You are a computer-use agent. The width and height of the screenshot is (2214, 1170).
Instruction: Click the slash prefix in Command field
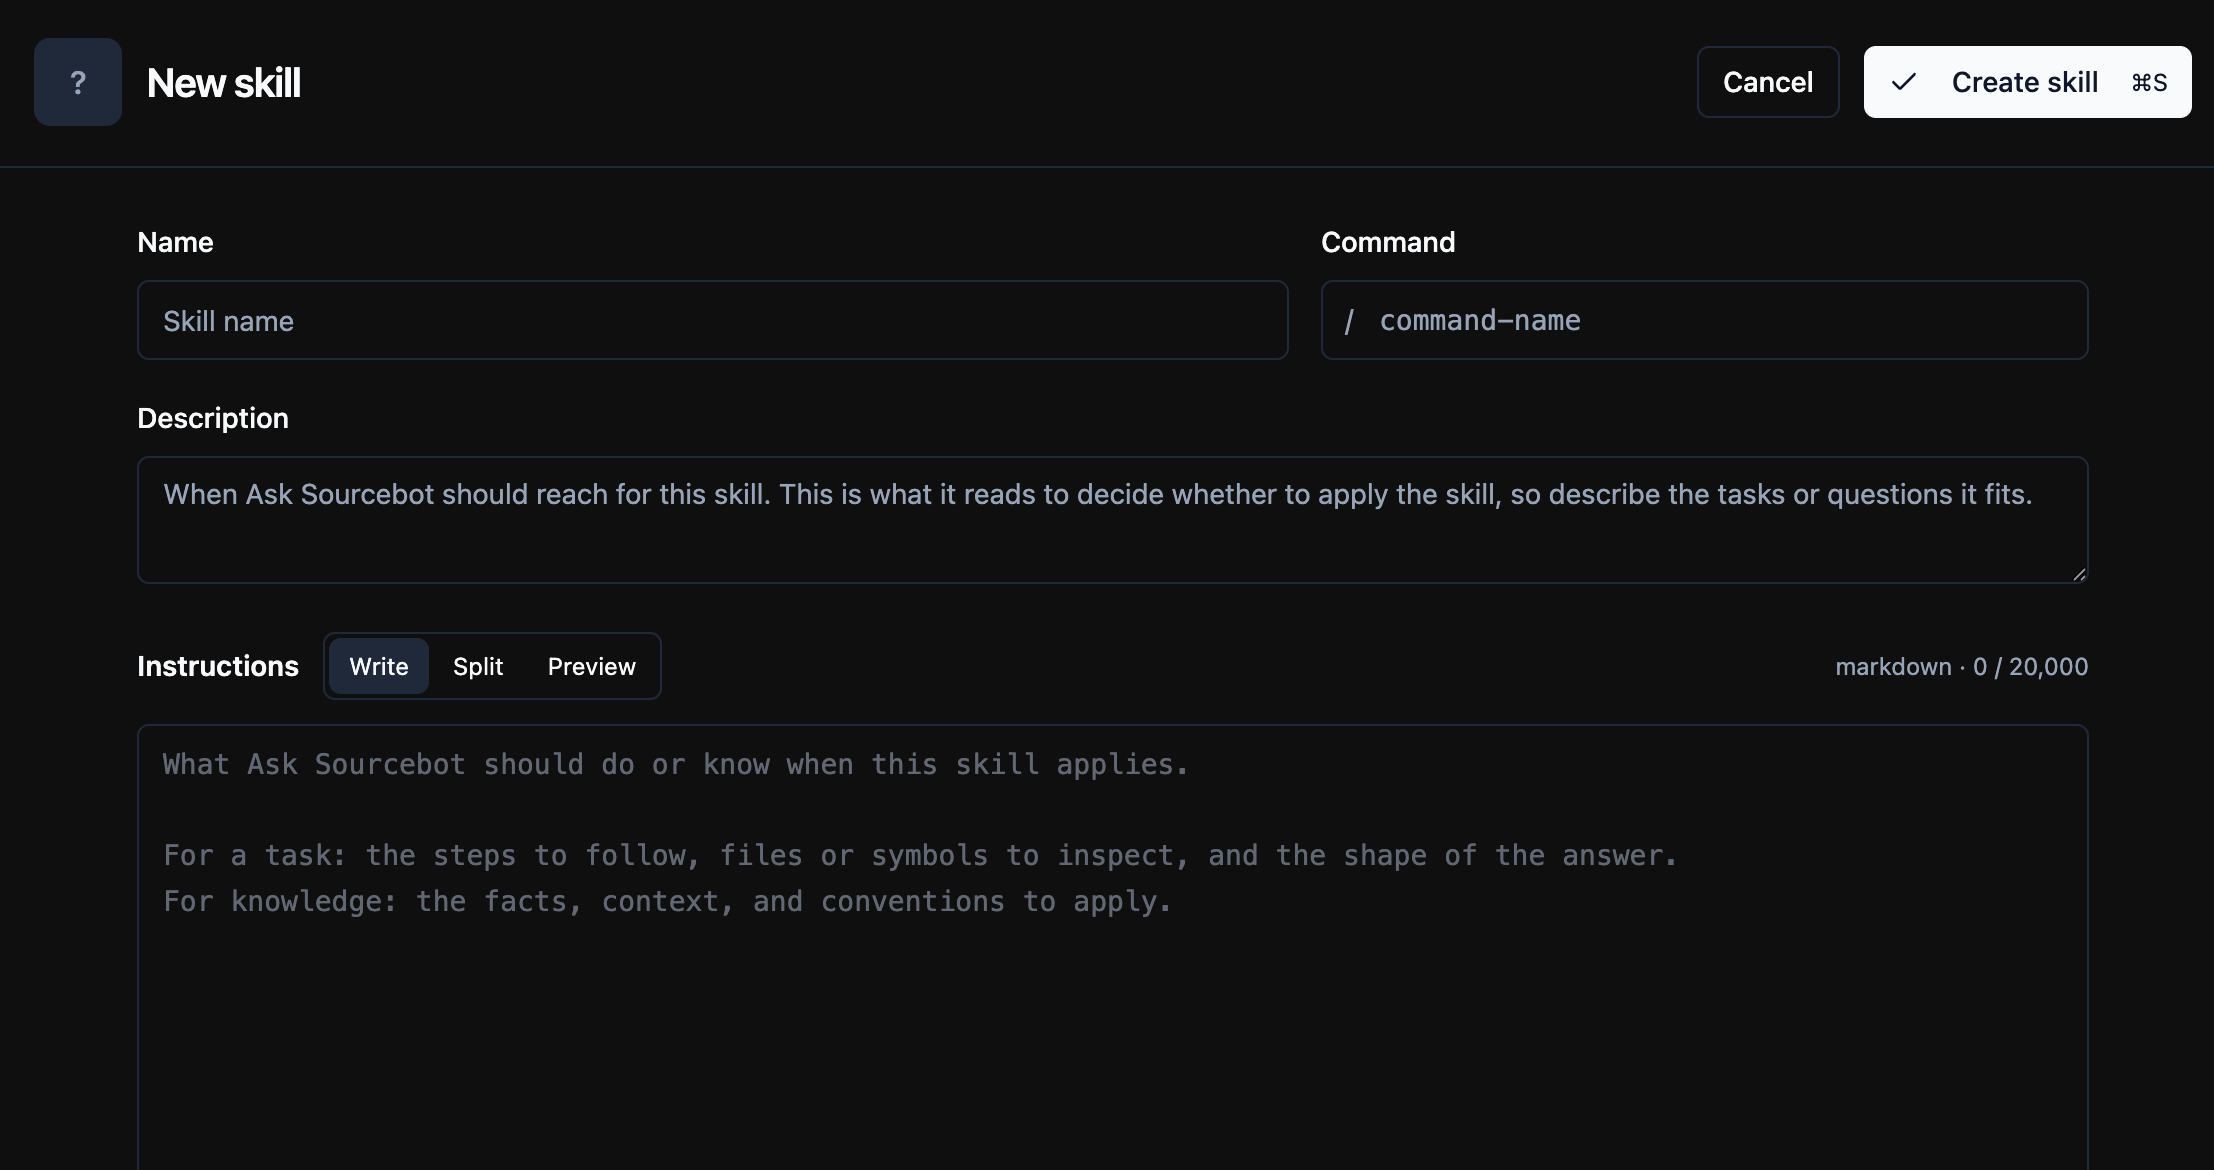[1349, 321]
